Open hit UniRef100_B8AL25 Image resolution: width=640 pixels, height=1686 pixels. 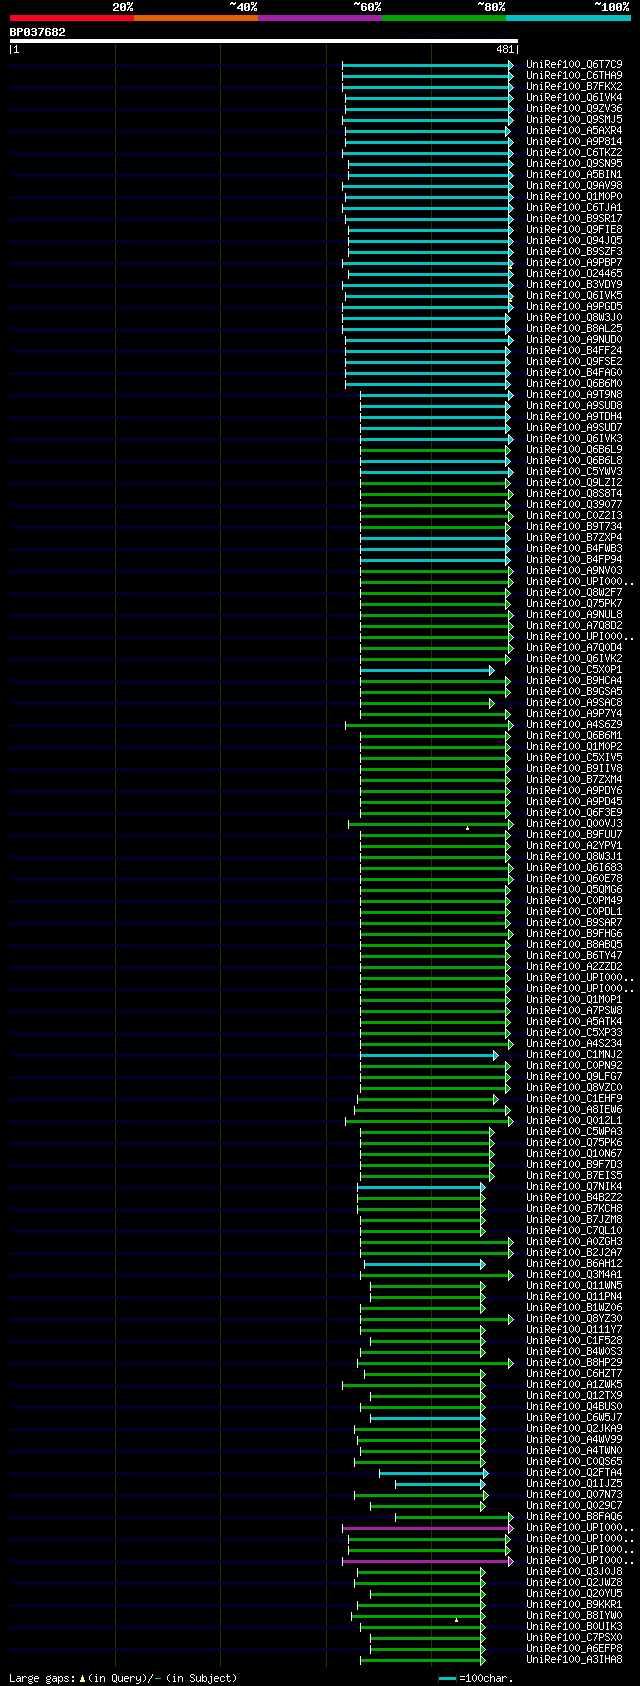pyautogui.click(x=574, y=328)
